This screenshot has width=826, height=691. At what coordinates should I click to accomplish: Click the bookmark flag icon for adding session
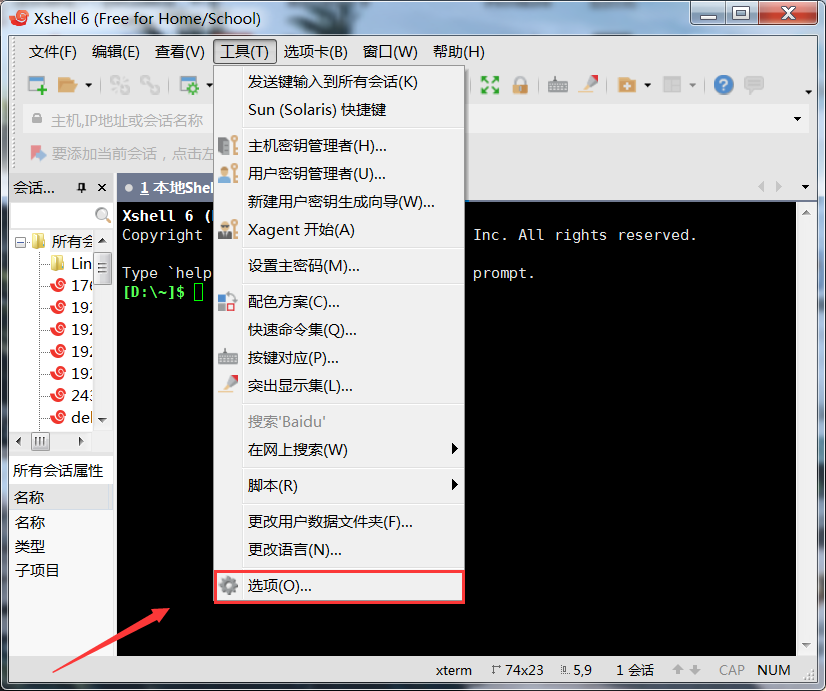pos(38,153)
